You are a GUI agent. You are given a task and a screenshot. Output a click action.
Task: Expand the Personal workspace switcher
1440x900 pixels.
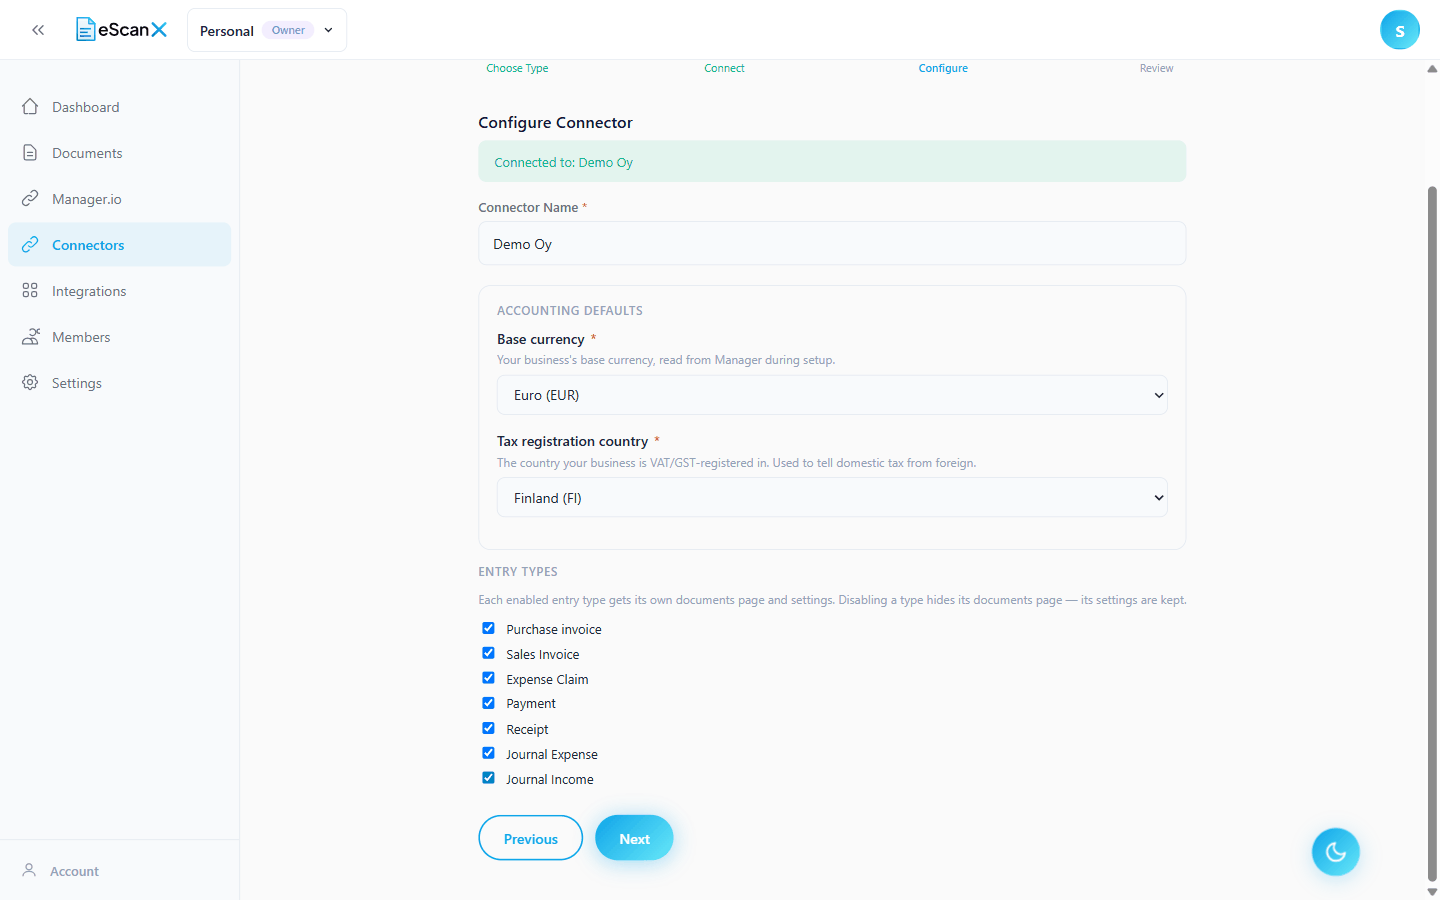tap(267, 30)
